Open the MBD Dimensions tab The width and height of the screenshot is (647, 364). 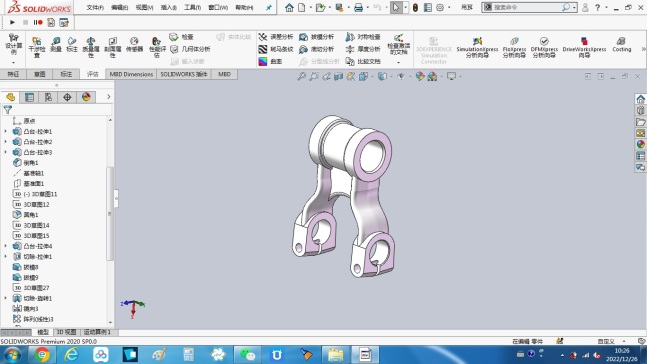coord(131,74)
